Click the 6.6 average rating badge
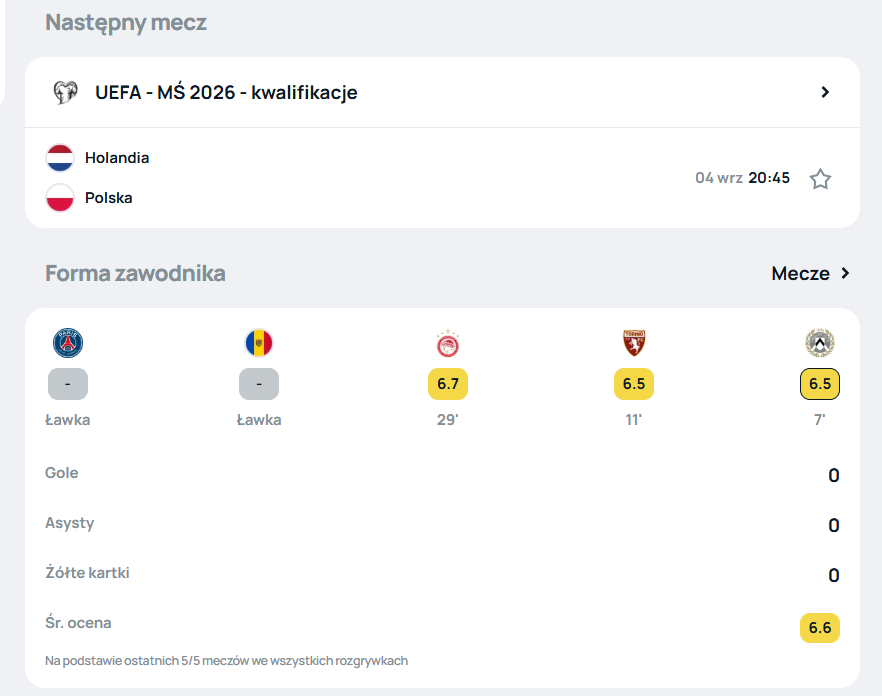The height and width of the screenshot is (696, 882). 820,628
